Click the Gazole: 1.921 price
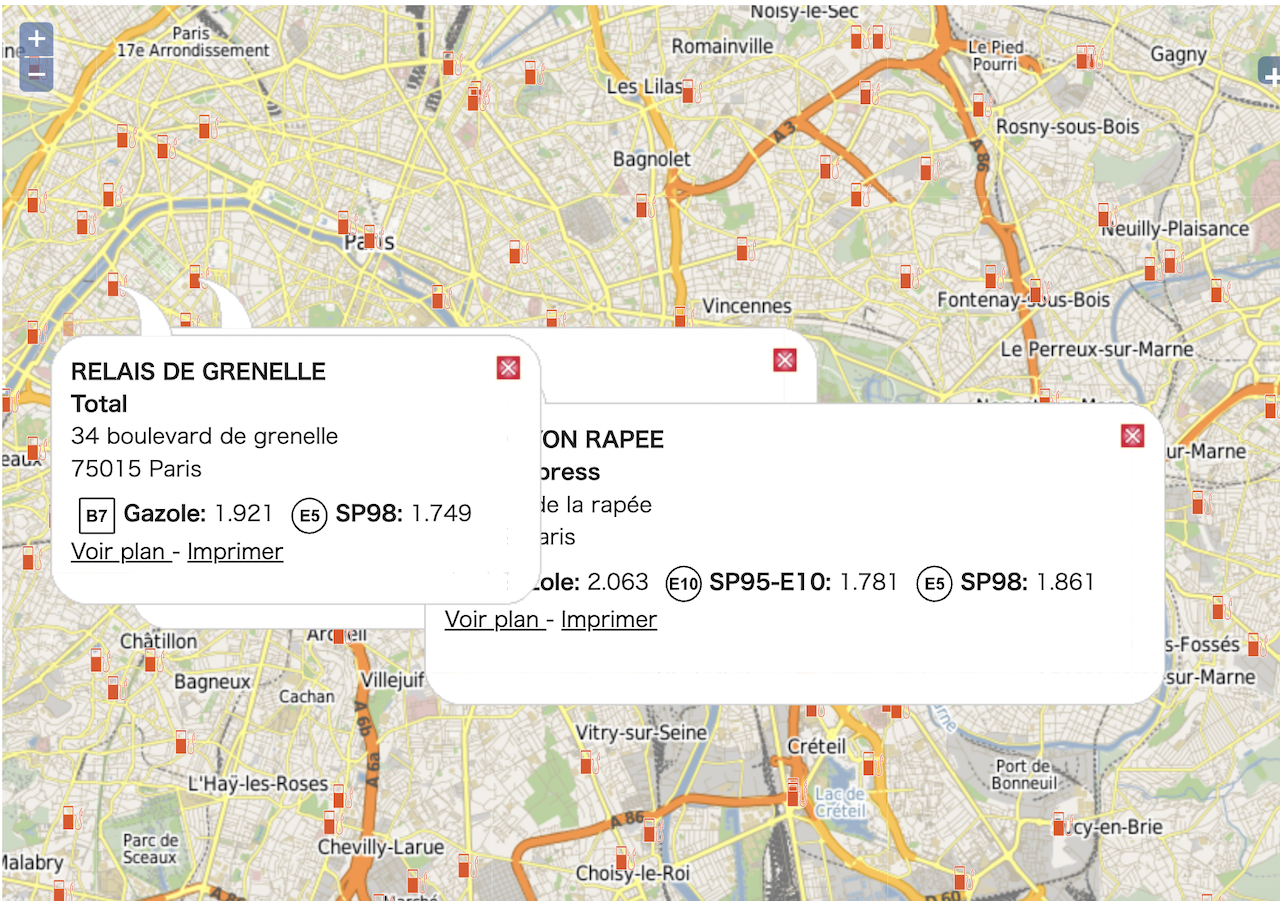Screen dimensions: 1280x901 pyautogui.click(x=198, y=514)
